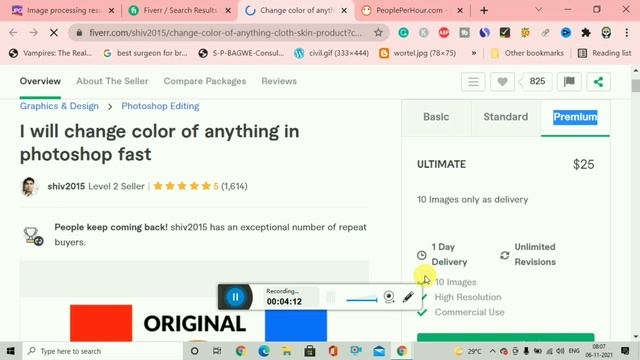Open Task View in taskbar

click(x=217, y=351)
